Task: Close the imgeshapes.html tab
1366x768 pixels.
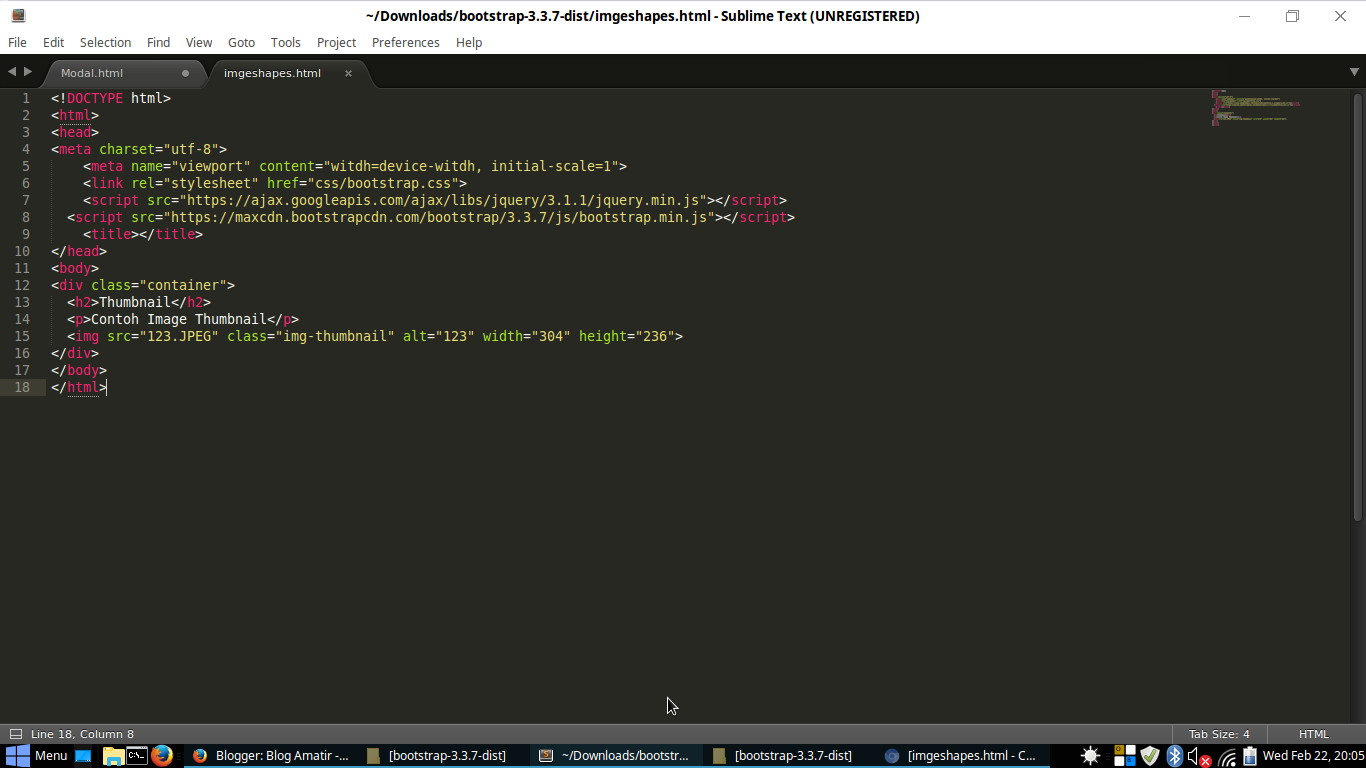Action: 348,73
